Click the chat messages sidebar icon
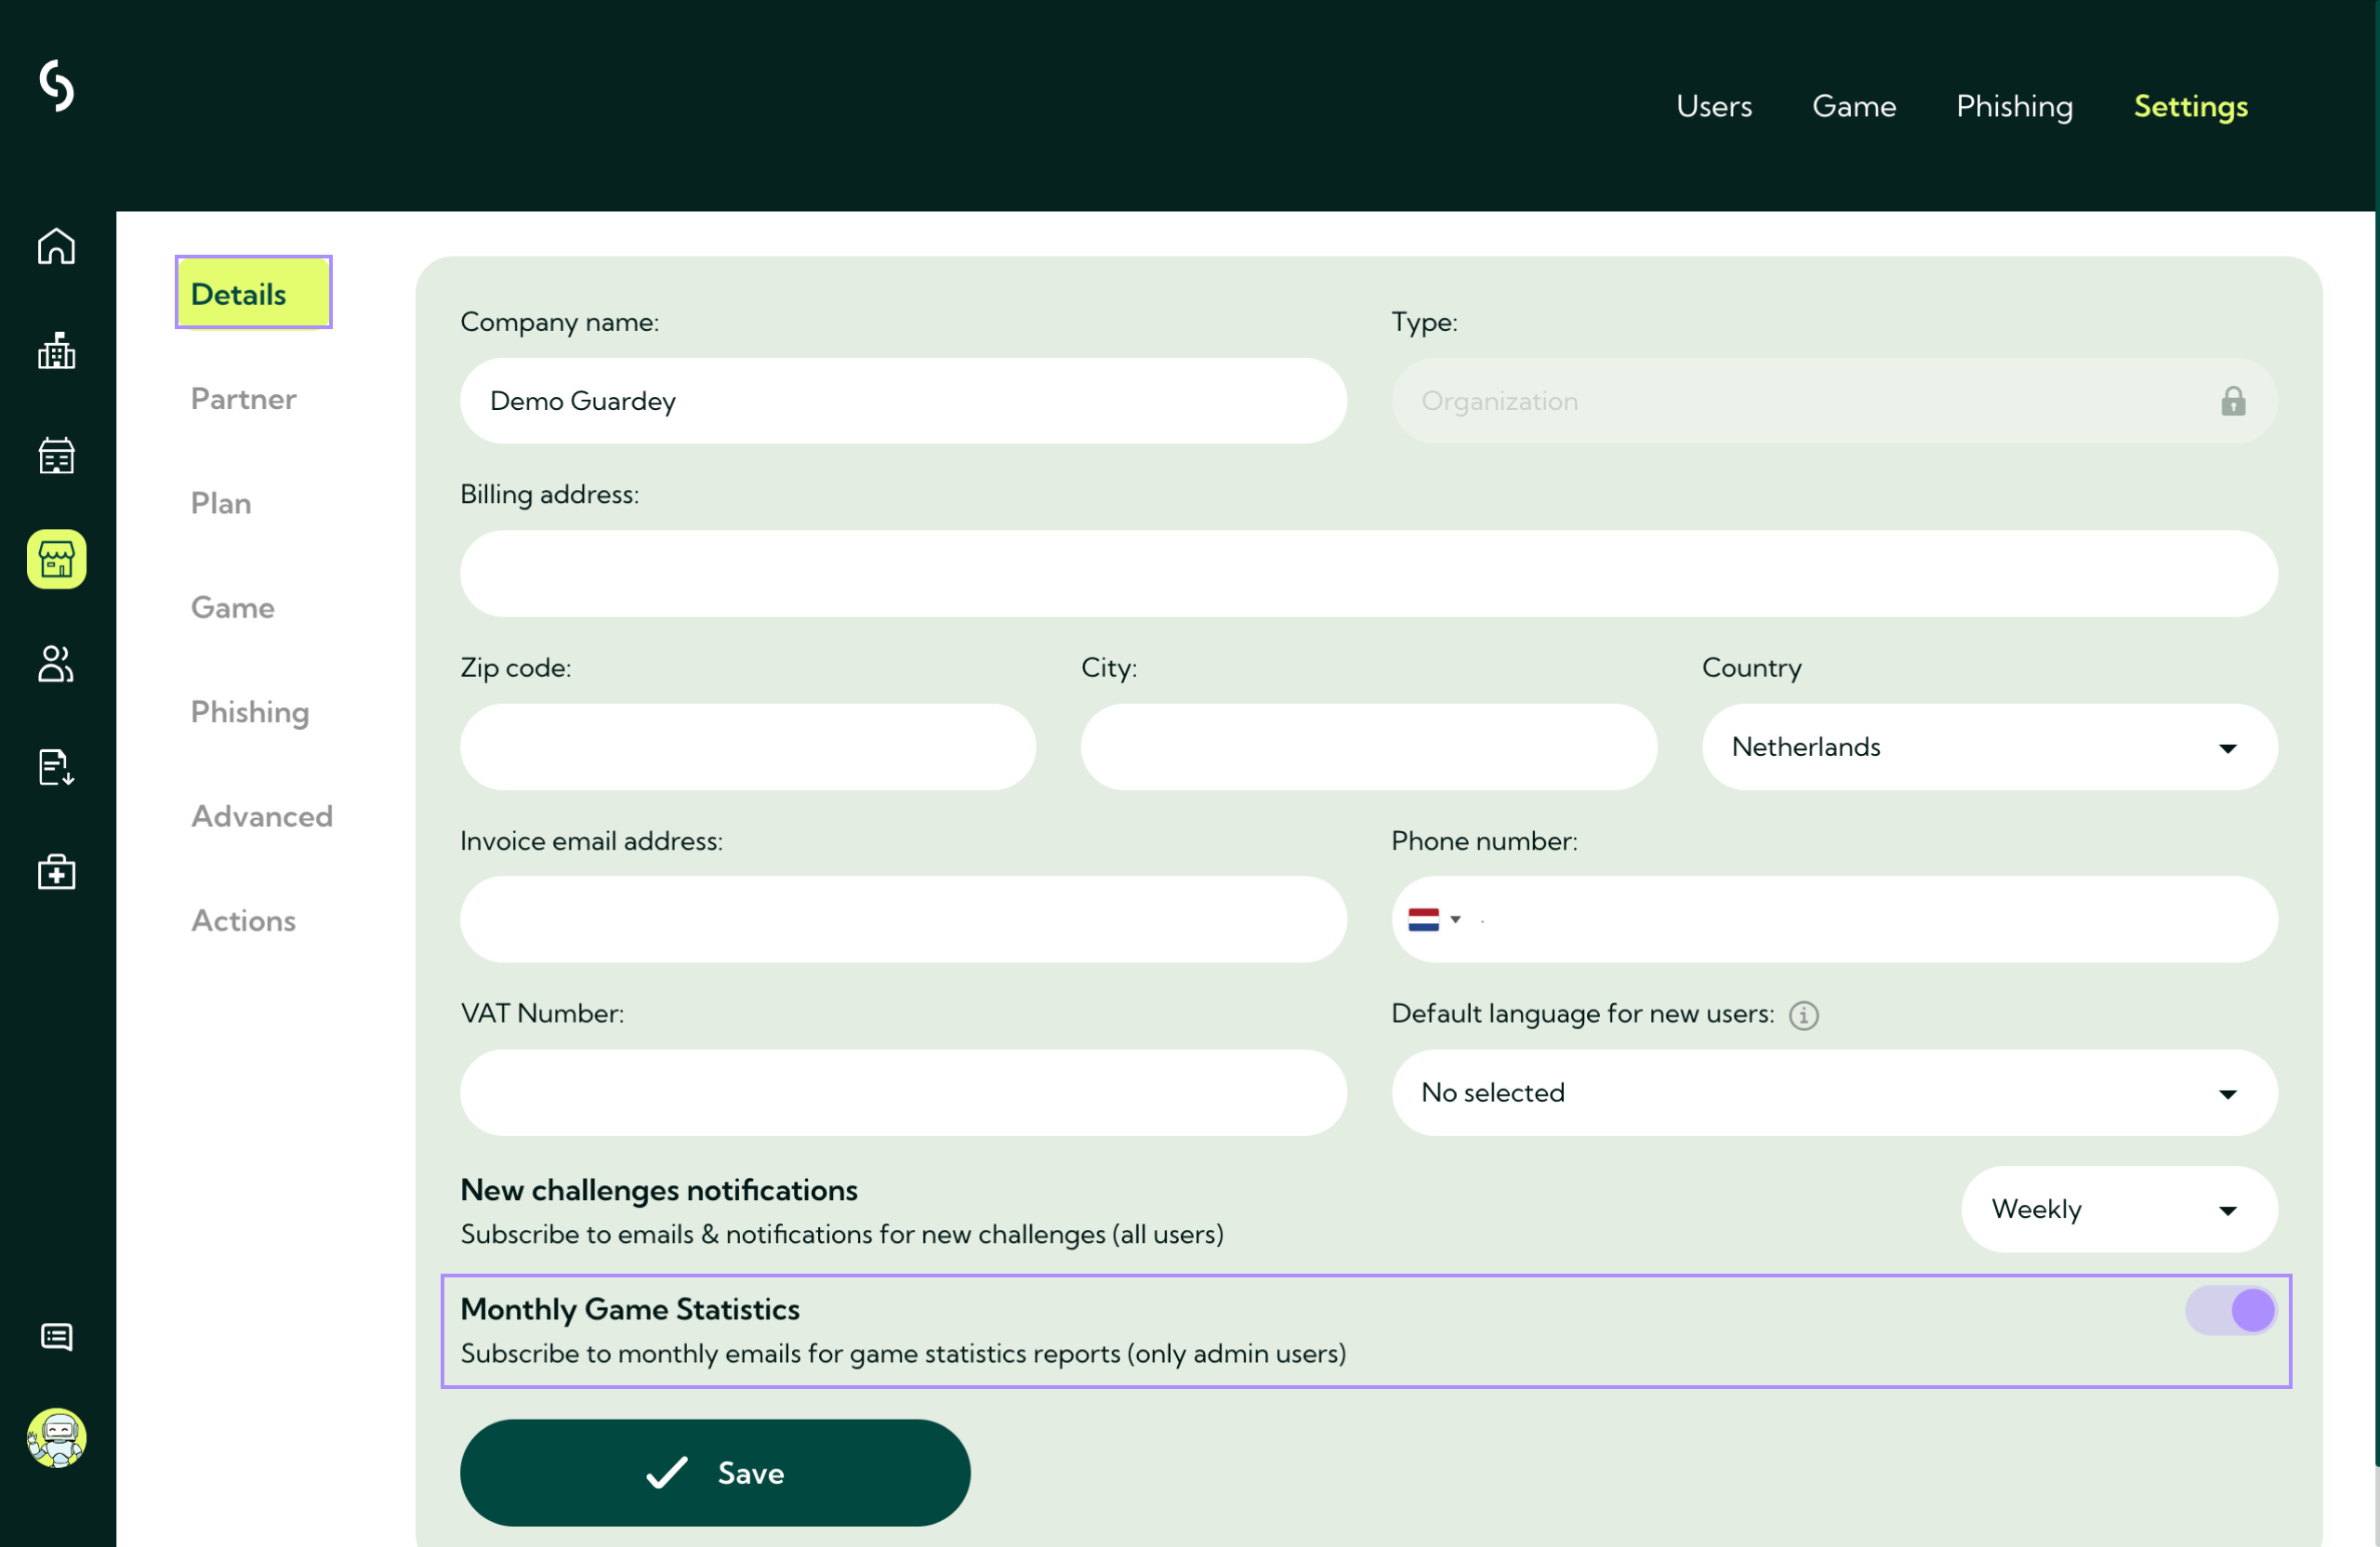This screenshot has height=1547, width=2380. click(x=56, y=1336)
